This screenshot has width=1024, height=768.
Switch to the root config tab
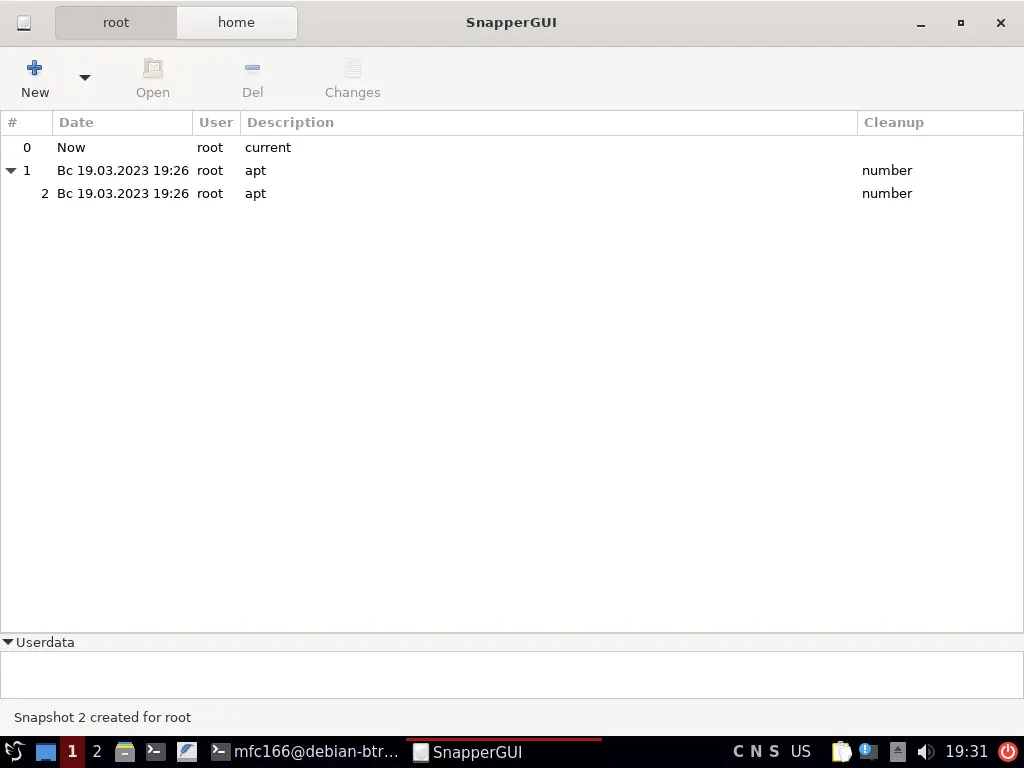coord(116,22)
